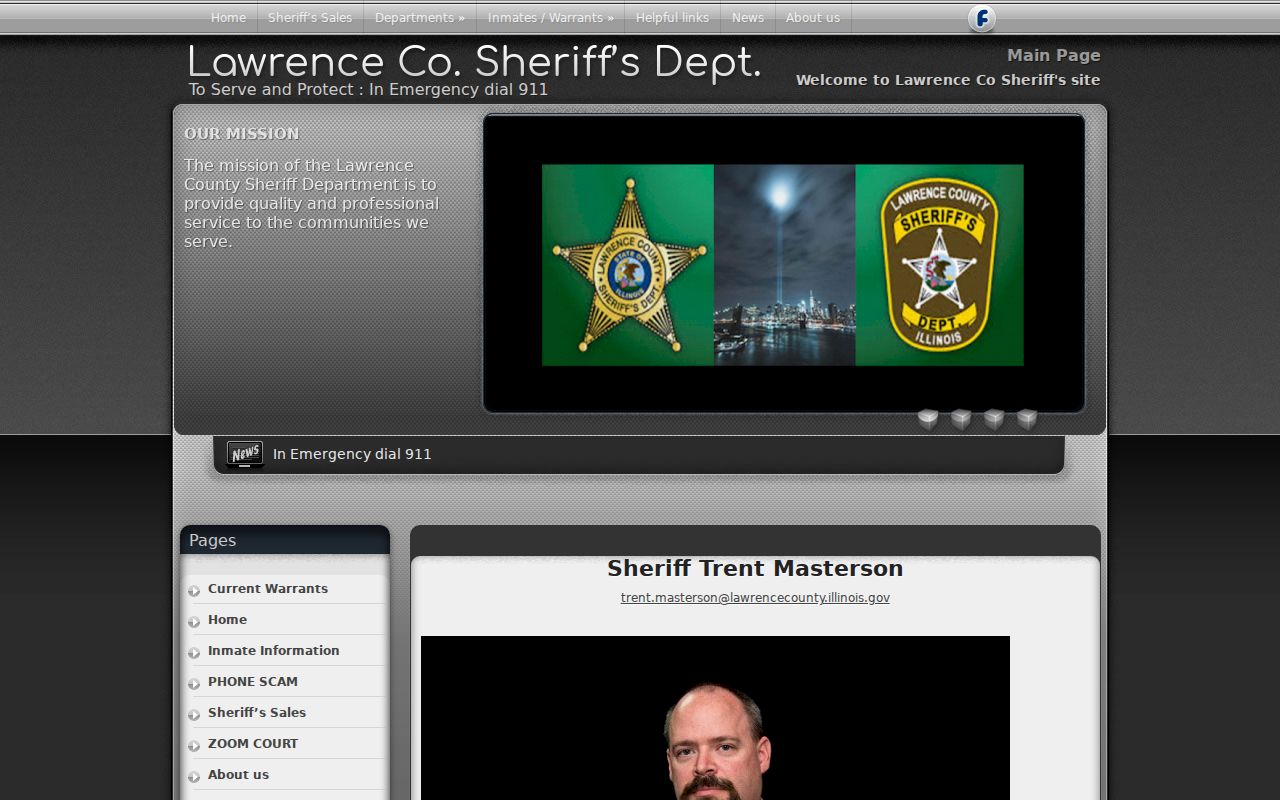Click the Lawrence Co. Sheriff's Dept. title

[474, 62]
